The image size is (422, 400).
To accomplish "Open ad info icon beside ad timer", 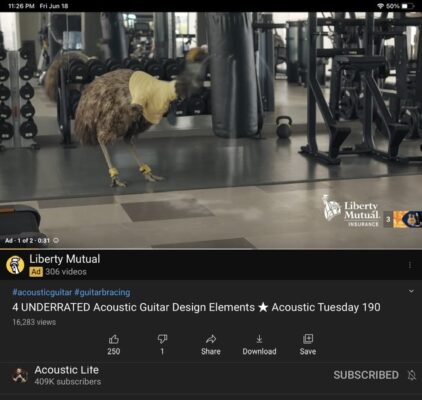I will 56,240.
